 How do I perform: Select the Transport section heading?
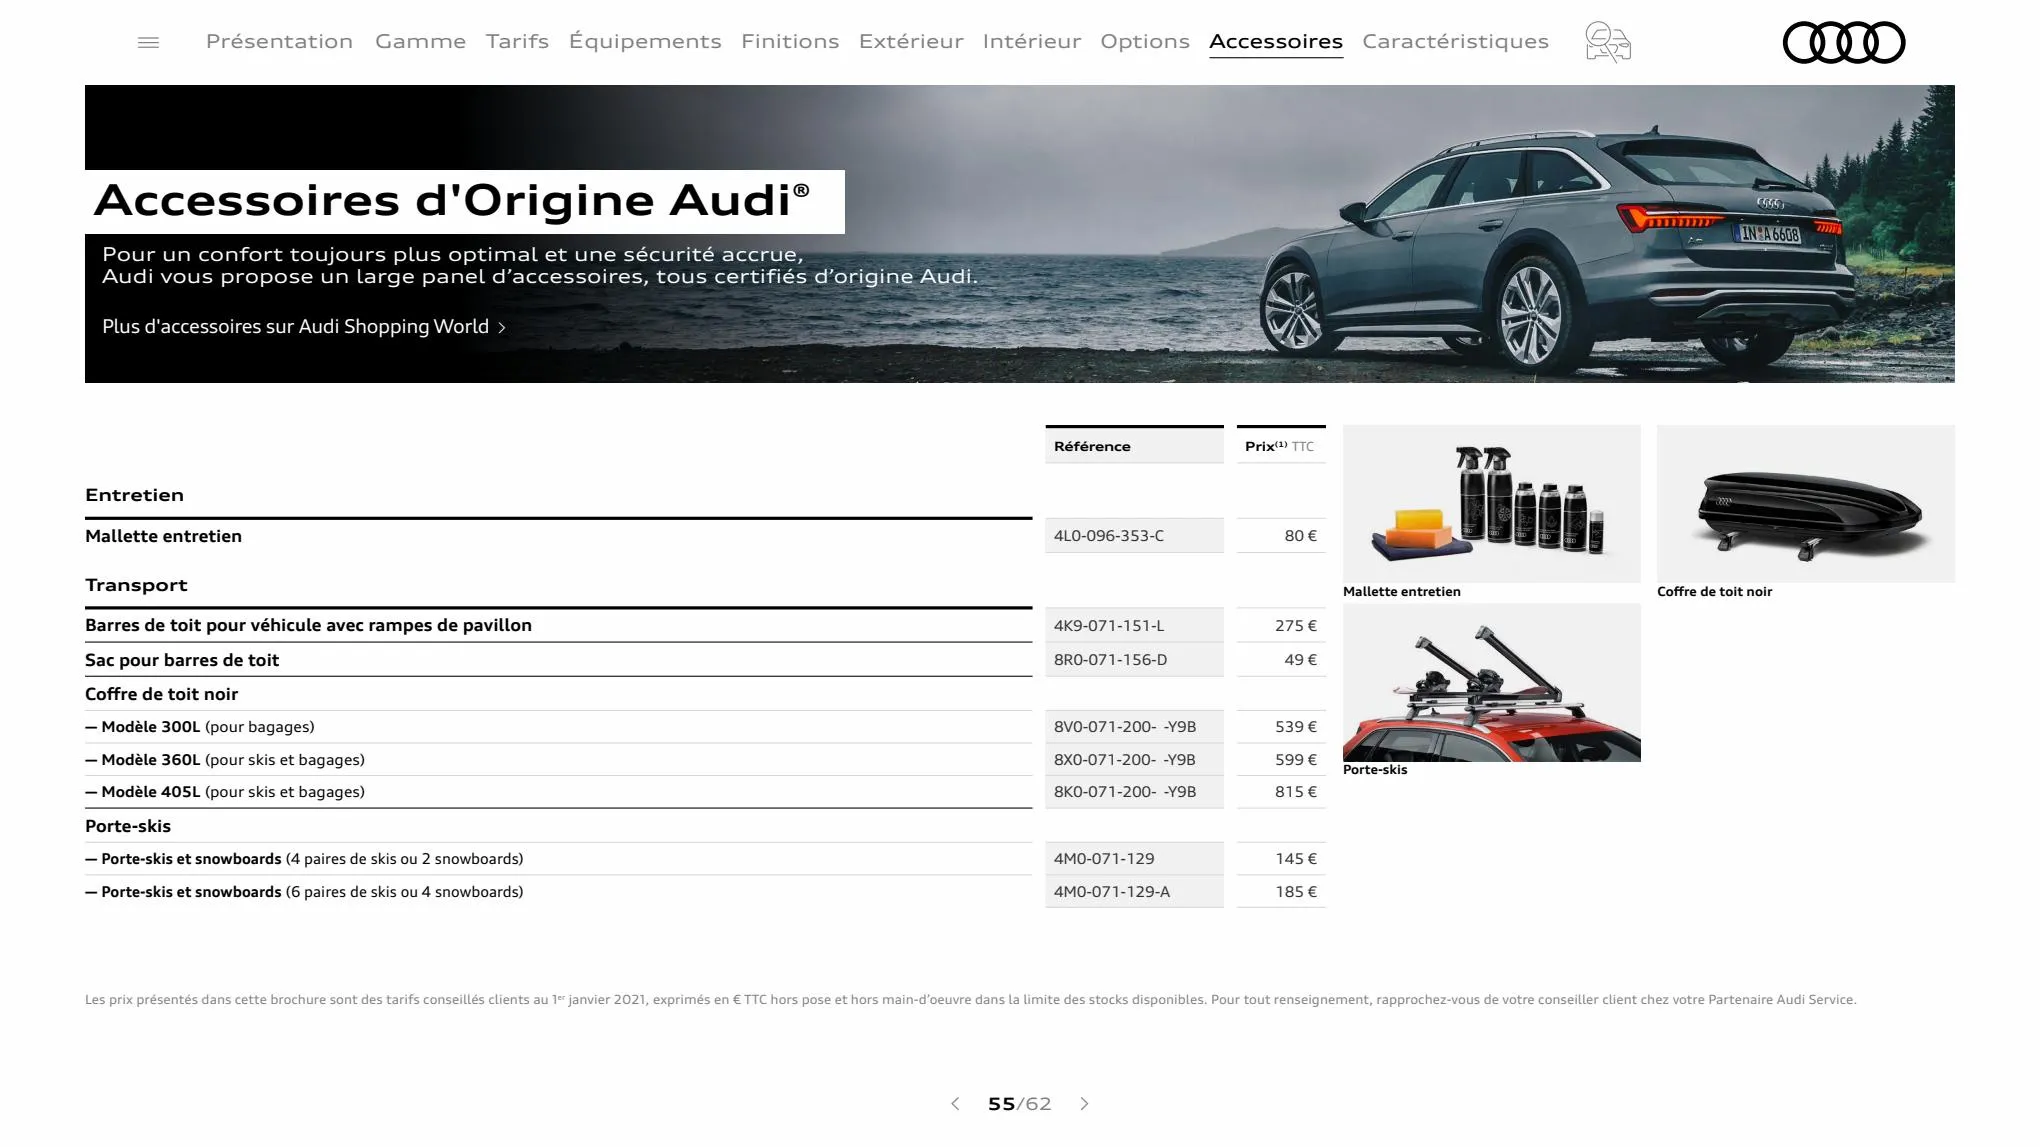[x=136, y=585]
